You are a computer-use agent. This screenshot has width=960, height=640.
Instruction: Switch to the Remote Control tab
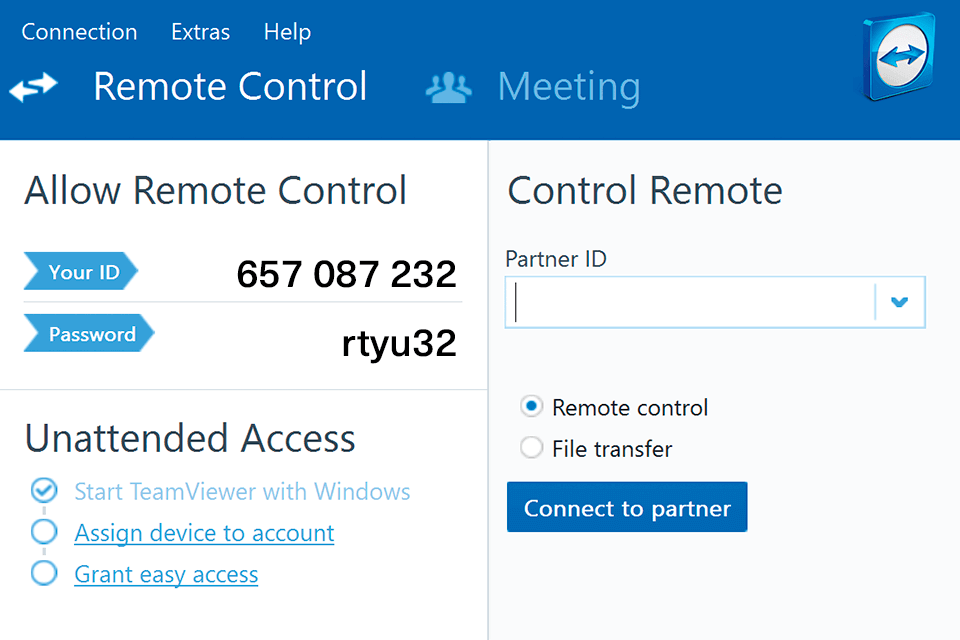pos(230,87)
